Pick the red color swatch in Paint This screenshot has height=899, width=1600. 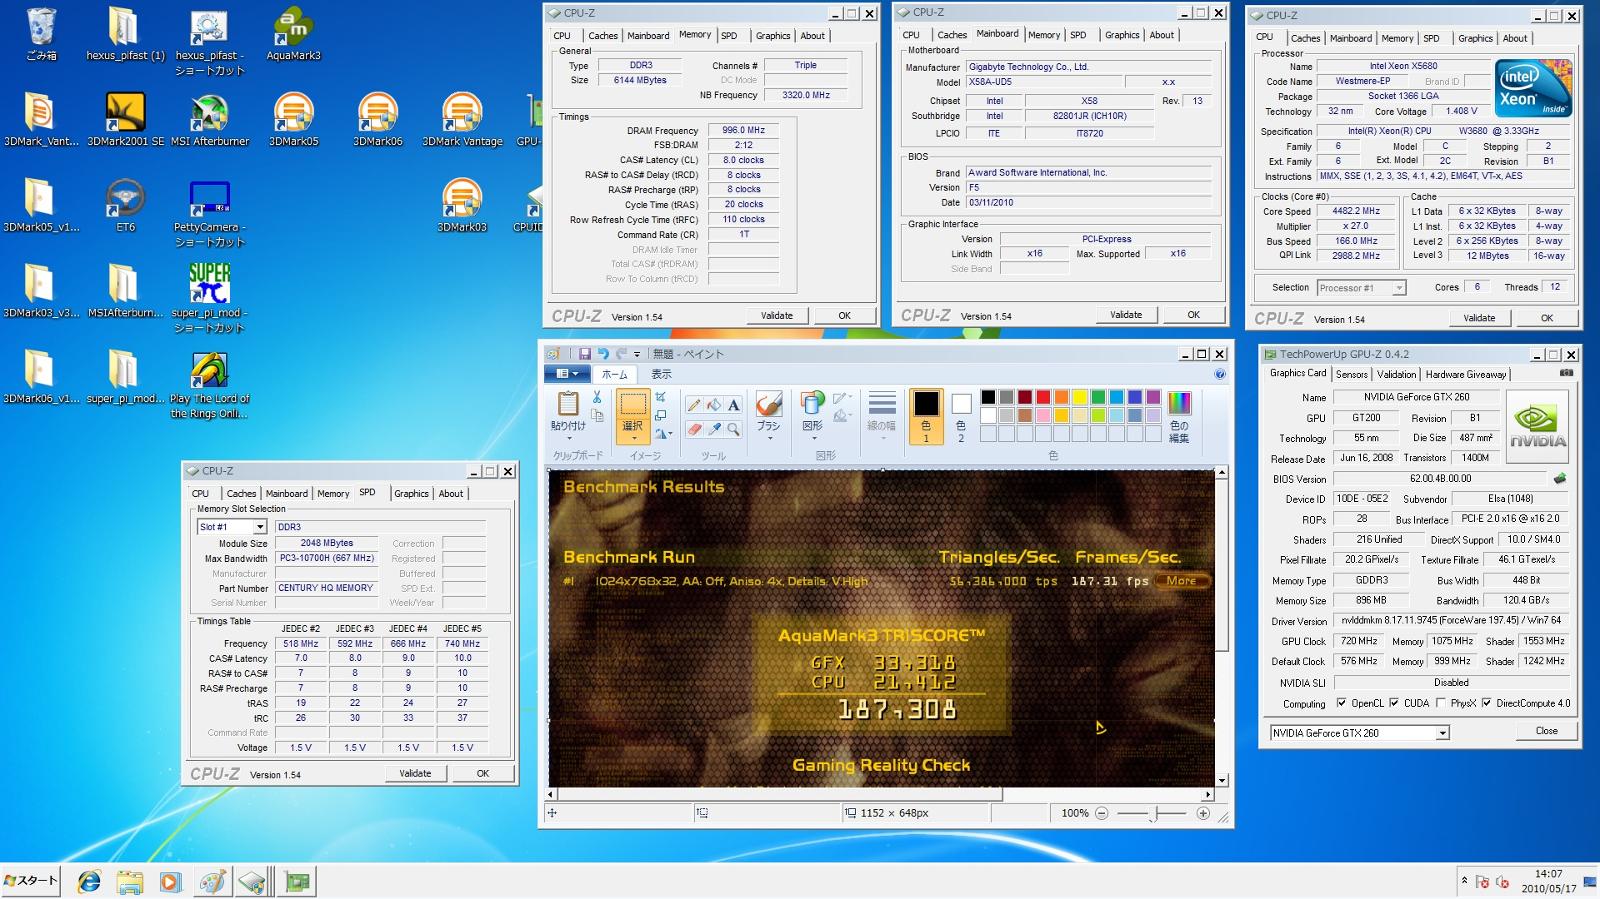(x=1043, y=397)
